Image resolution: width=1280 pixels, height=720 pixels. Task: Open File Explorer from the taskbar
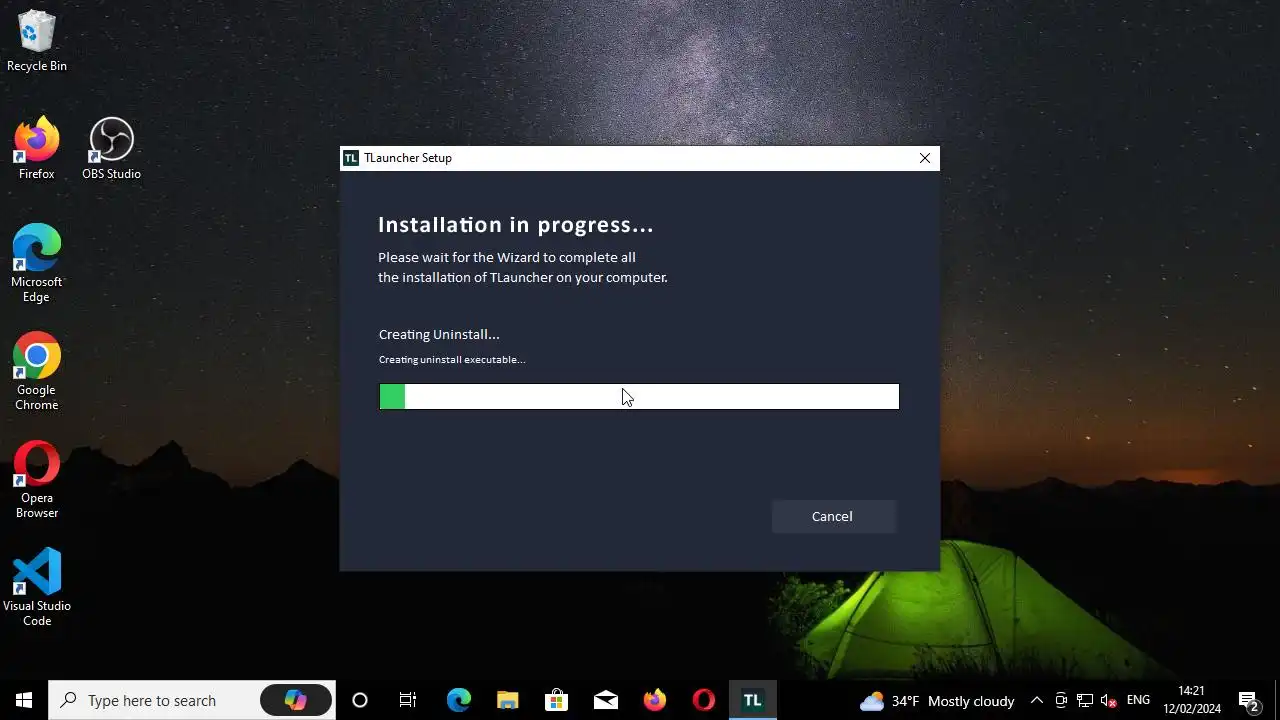(x=508, y=700)
